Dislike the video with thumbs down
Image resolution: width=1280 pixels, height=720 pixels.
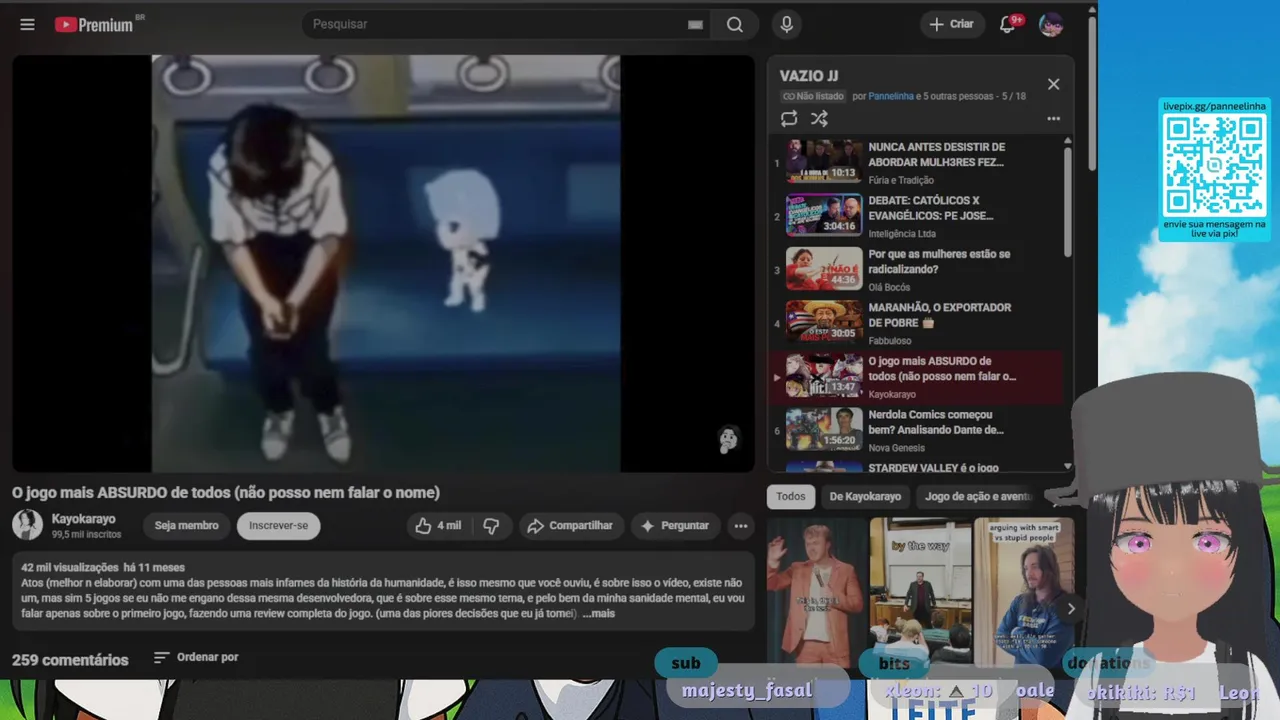tap(491, 526)
